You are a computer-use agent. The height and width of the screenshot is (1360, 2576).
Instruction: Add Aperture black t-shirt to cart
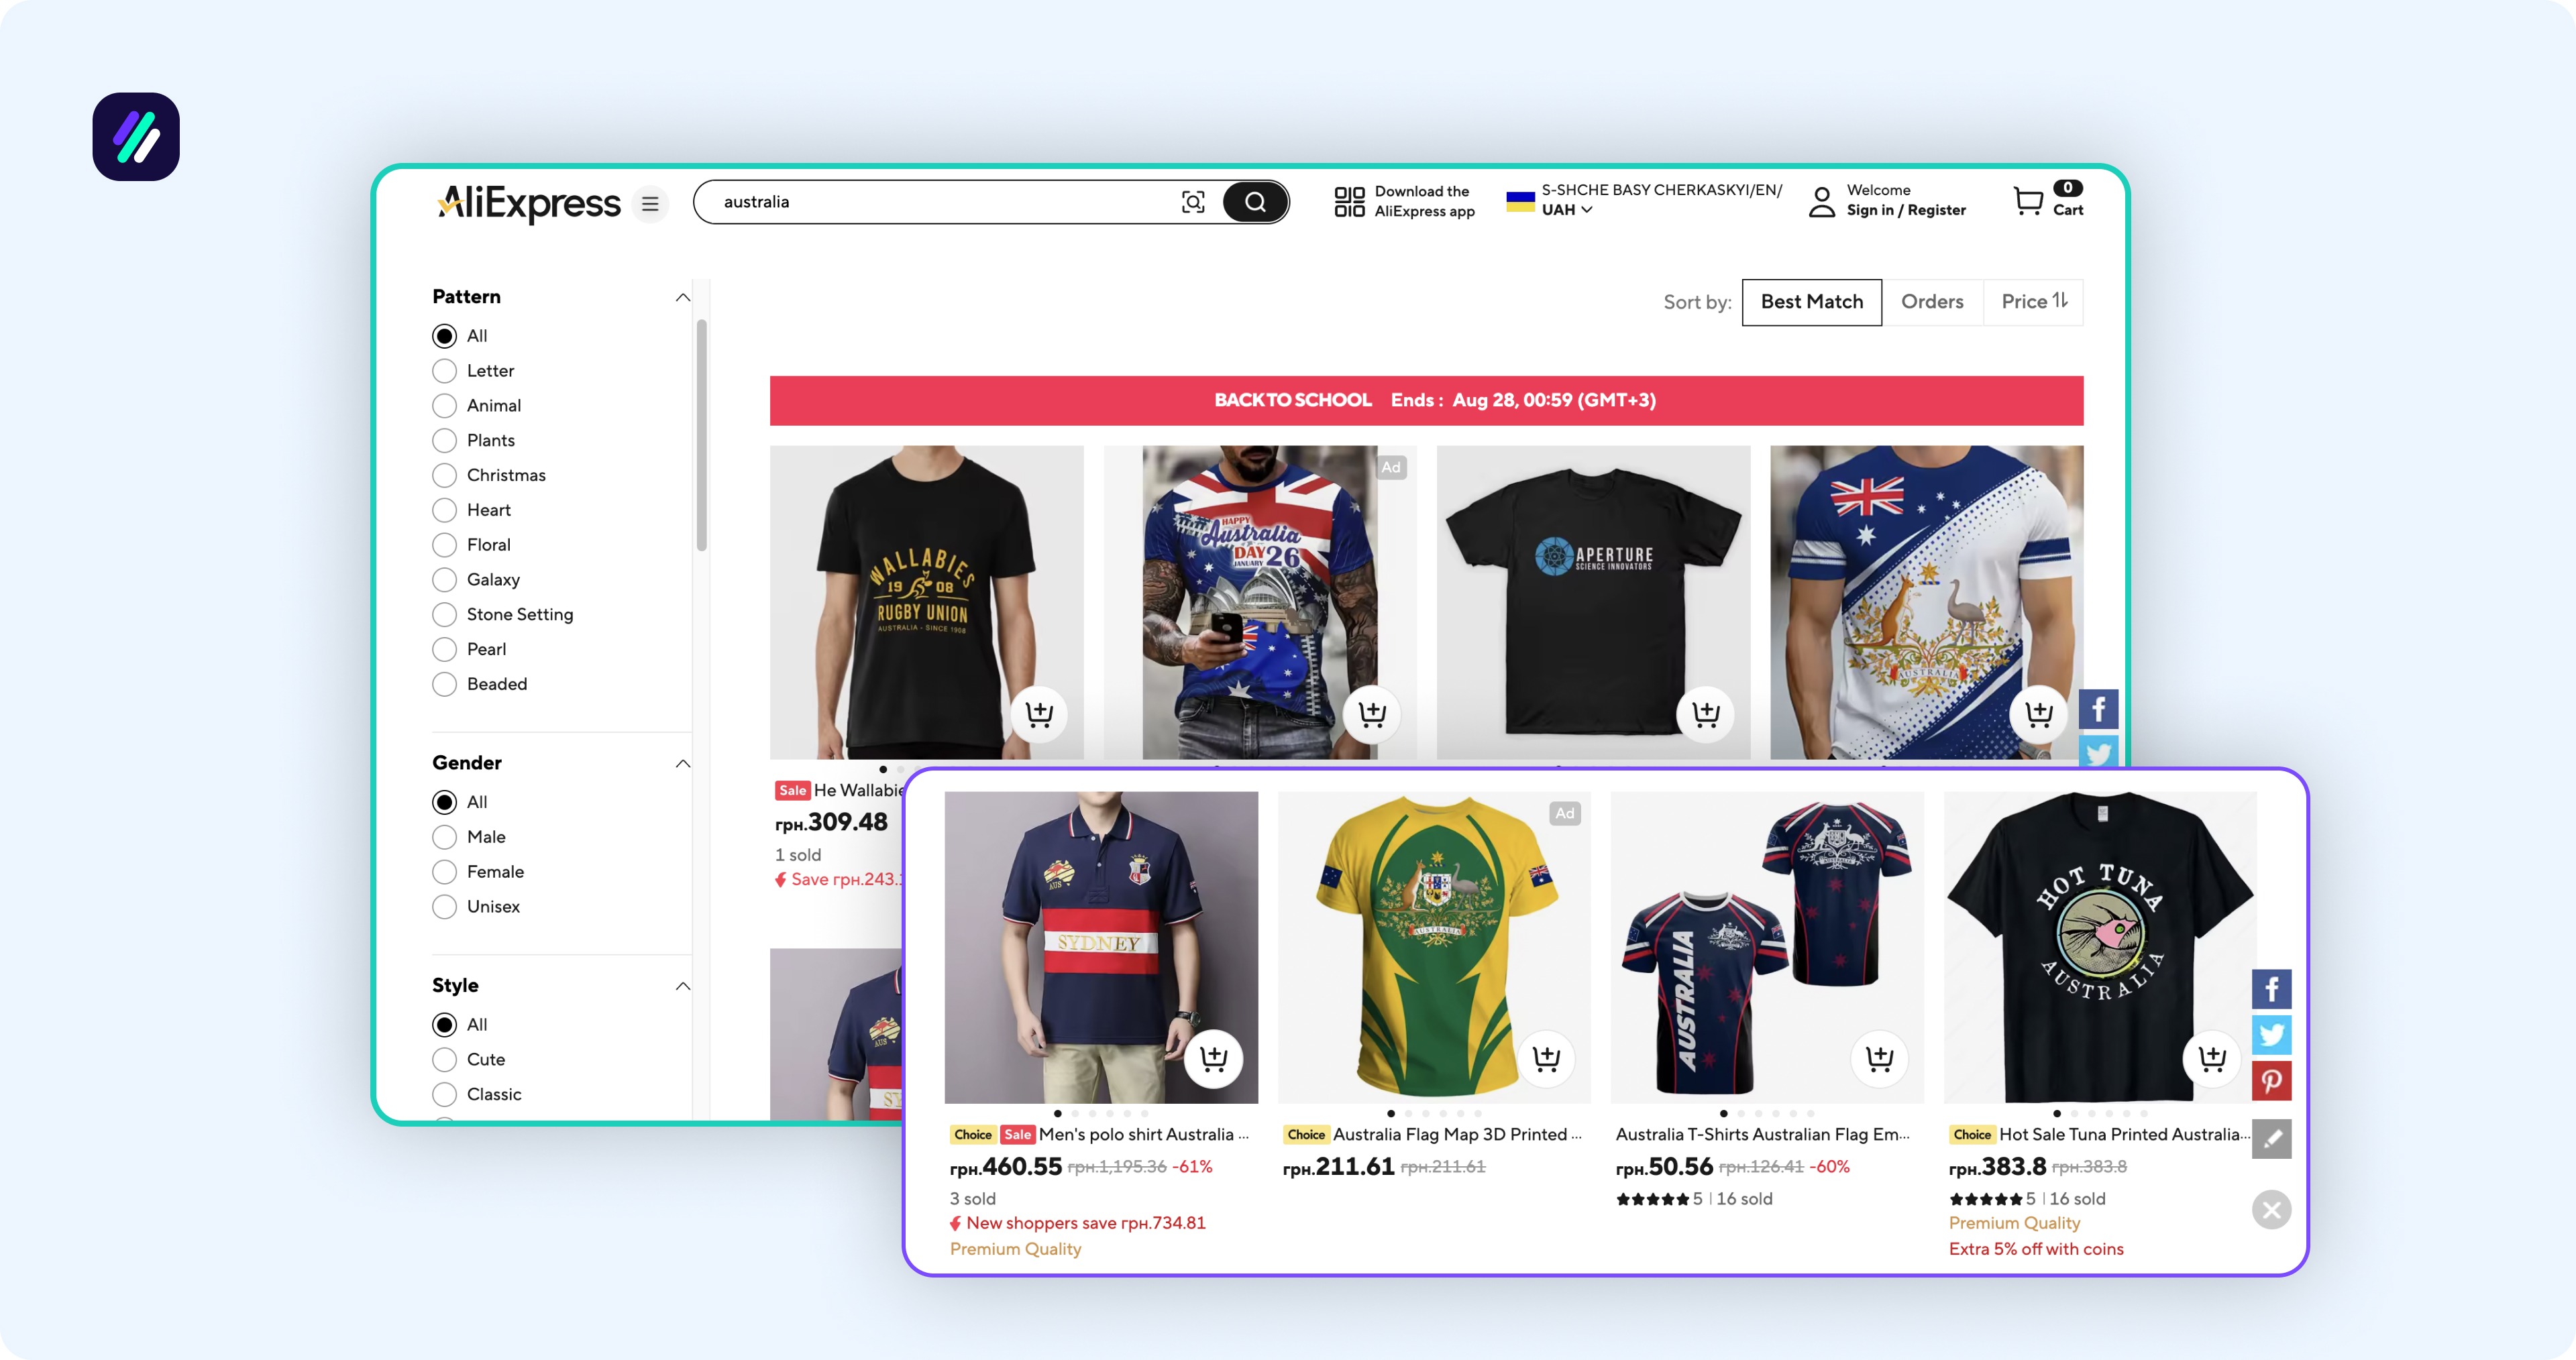pos(1705,714)
